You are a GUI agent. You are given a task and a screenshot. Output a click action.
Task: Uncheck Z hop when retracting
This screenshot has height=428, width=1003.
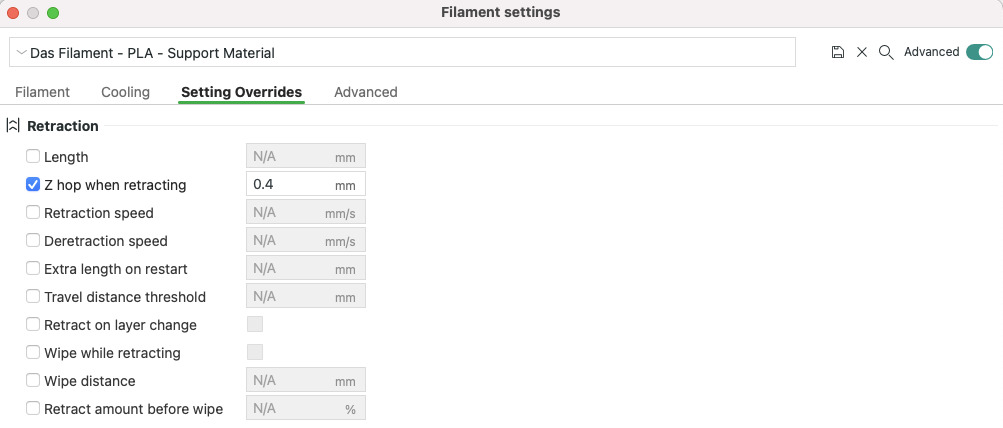pyautogui.click(x=33, y=184)
